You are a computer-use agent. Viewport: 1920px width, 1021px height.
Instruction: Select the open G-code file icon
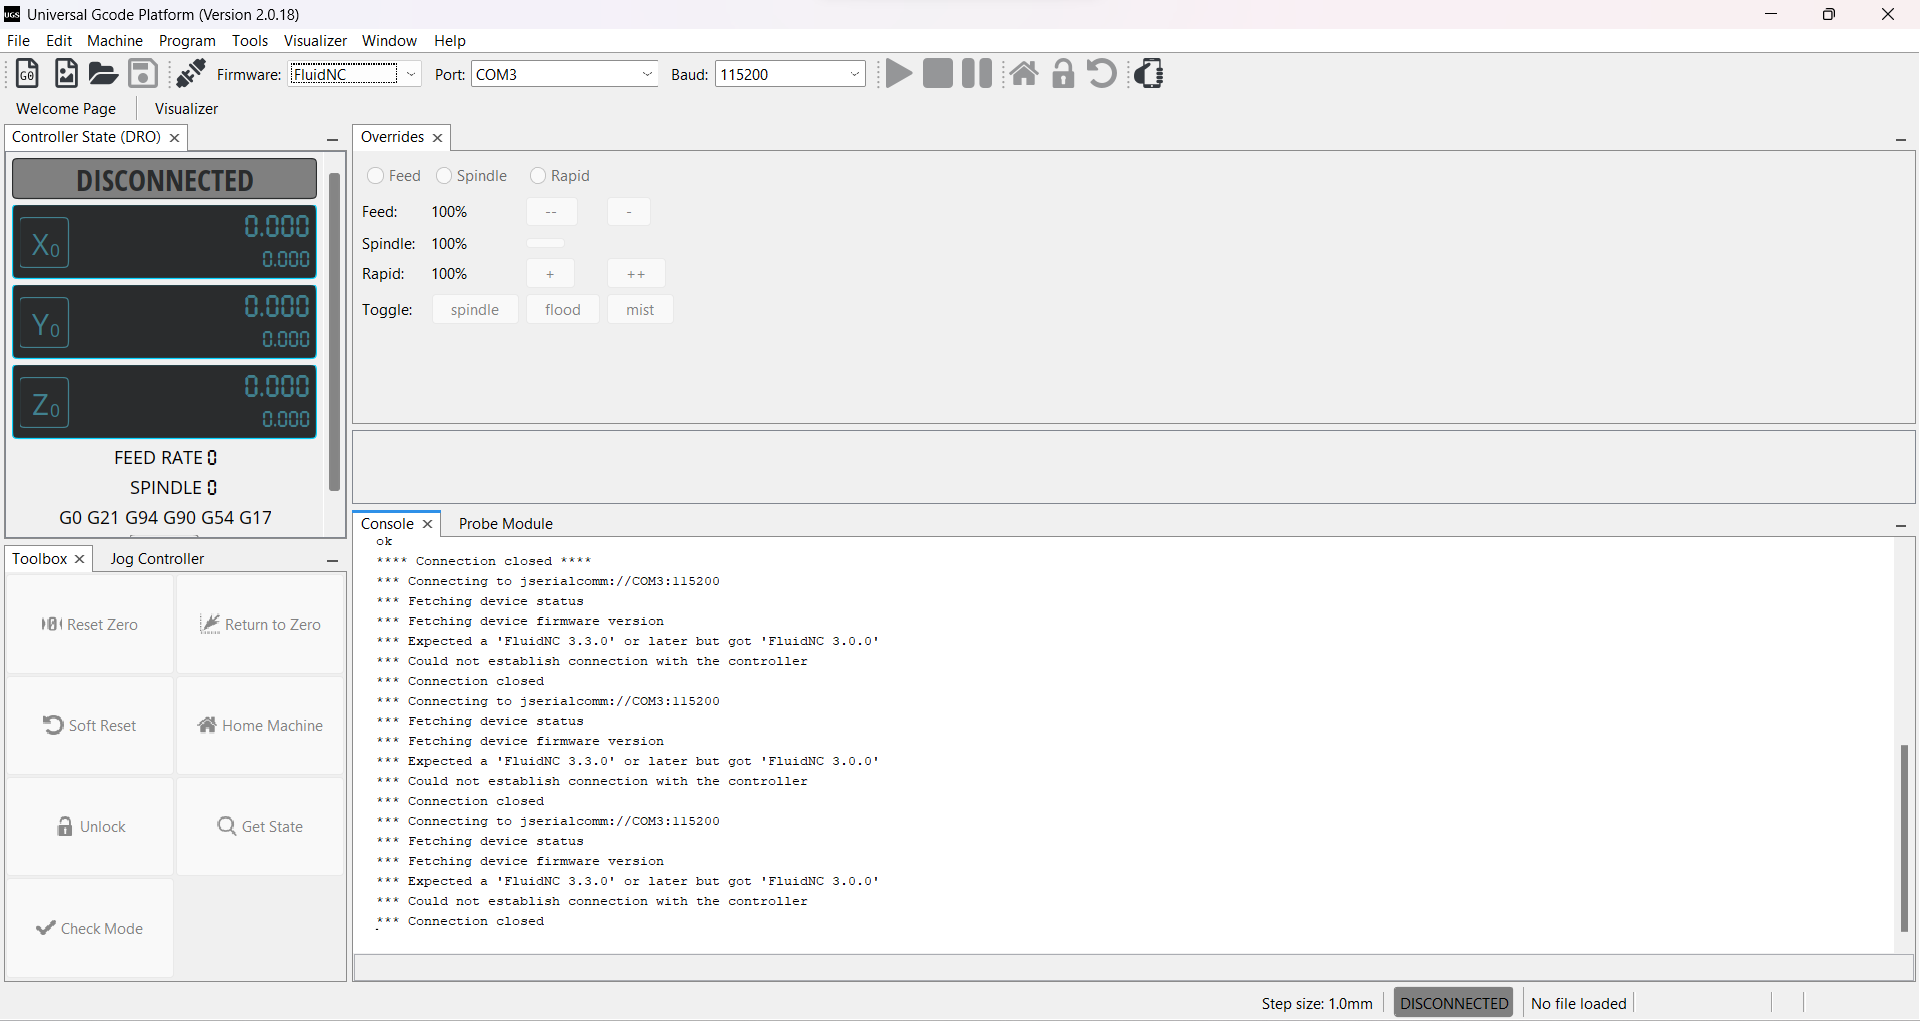(x=102, y=73)
